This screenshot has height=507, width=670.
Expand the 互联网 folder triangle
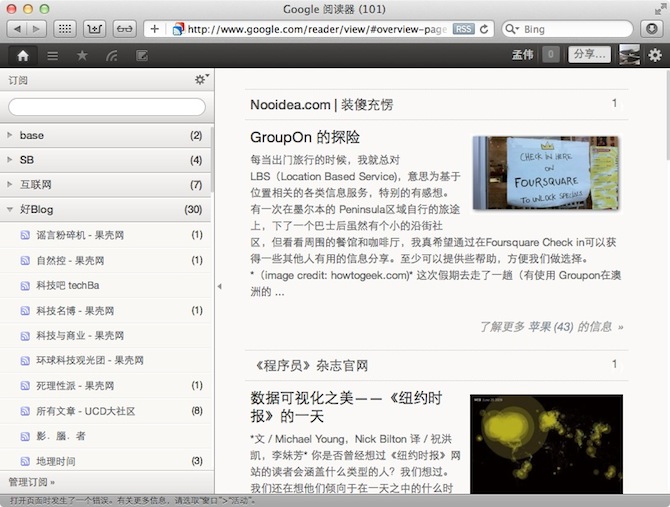click(x=10, y=185)
